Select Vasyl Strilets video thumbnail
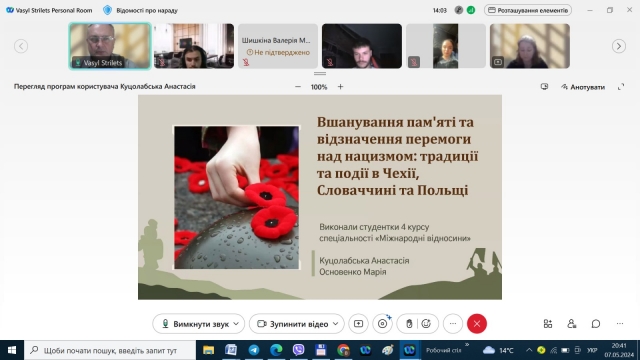Viewport: 640px width, 360px height. pyautogui.click(x=110, y=46)
